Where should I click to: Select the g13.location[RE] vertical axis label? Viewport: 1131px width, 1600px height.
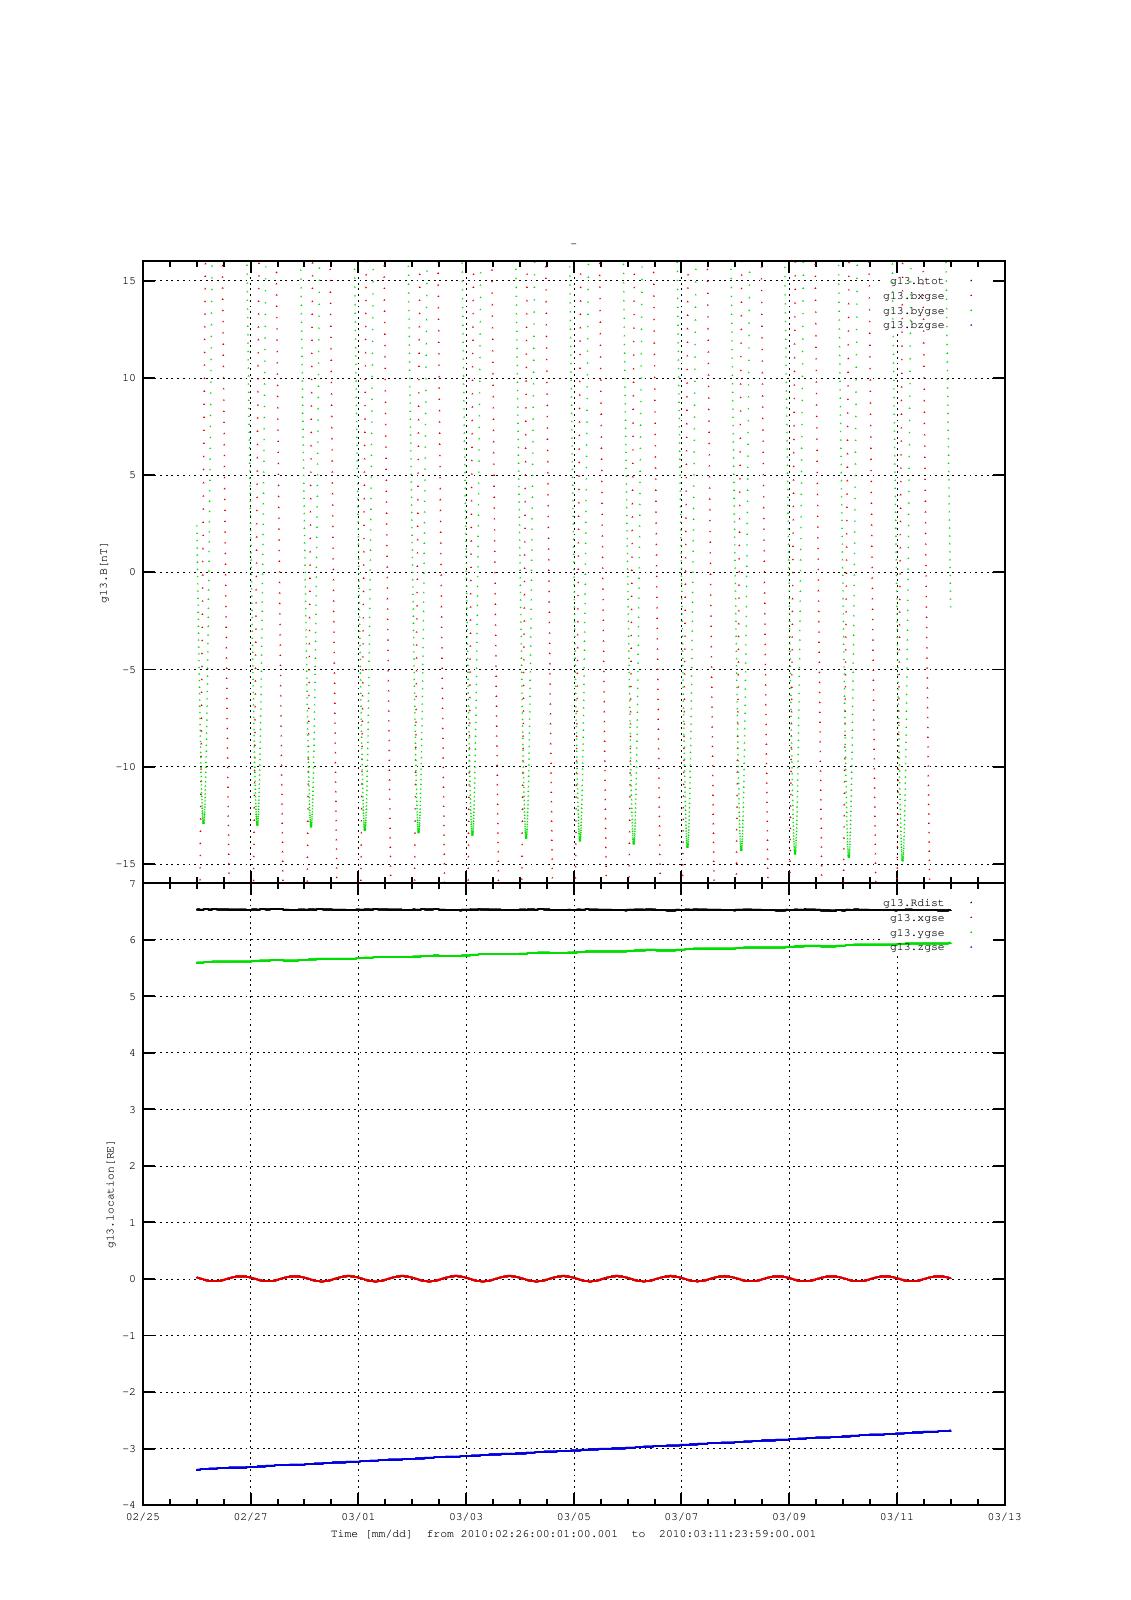click(x=111, y=1194)
